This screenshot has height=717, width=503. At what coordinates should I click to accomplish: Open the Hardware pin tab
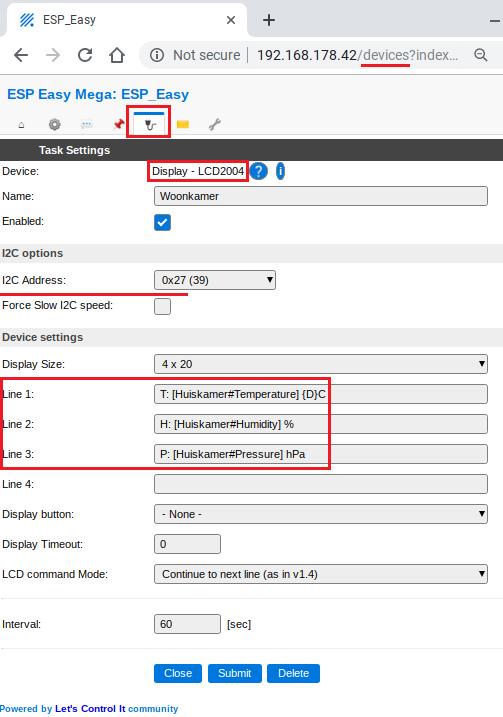tap(119, 124)
